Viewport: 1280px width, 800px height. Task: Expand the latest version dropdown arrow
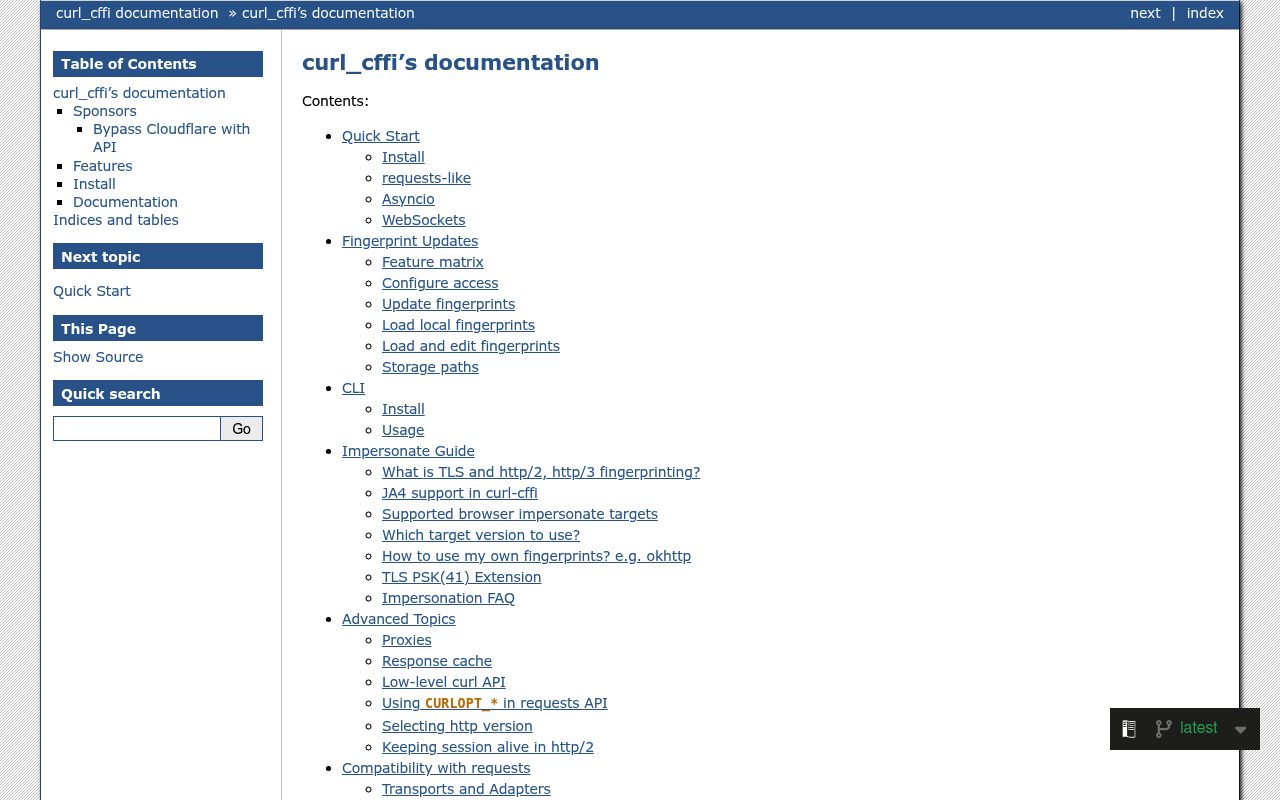(x=1240, y=730)
